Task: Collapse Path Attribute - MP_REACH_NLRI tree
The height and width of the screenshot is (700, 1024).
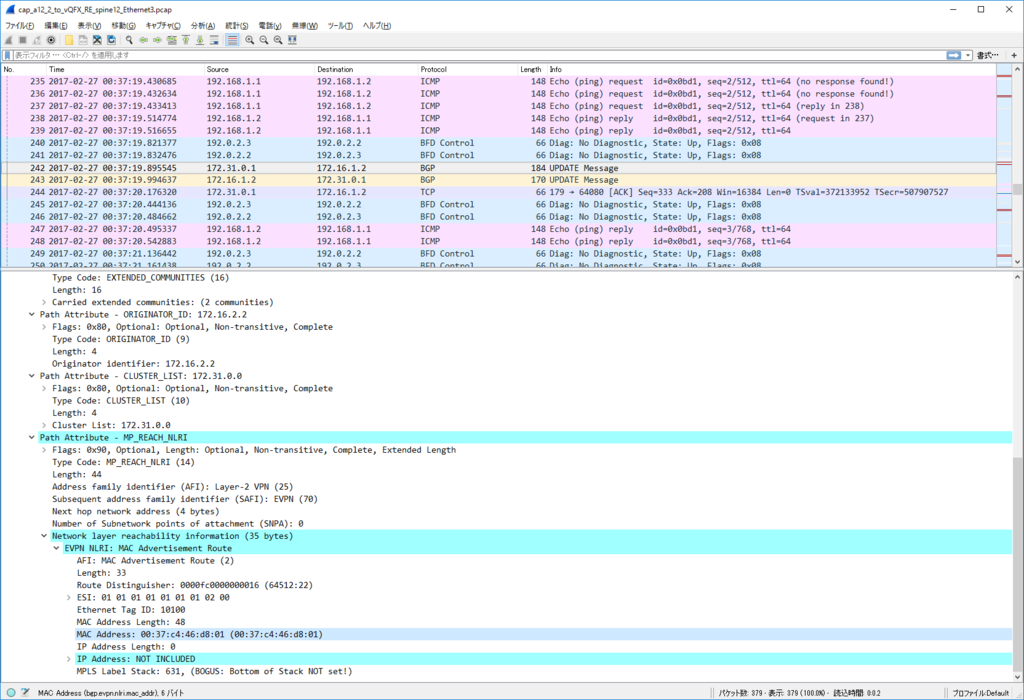Action: 31,438
